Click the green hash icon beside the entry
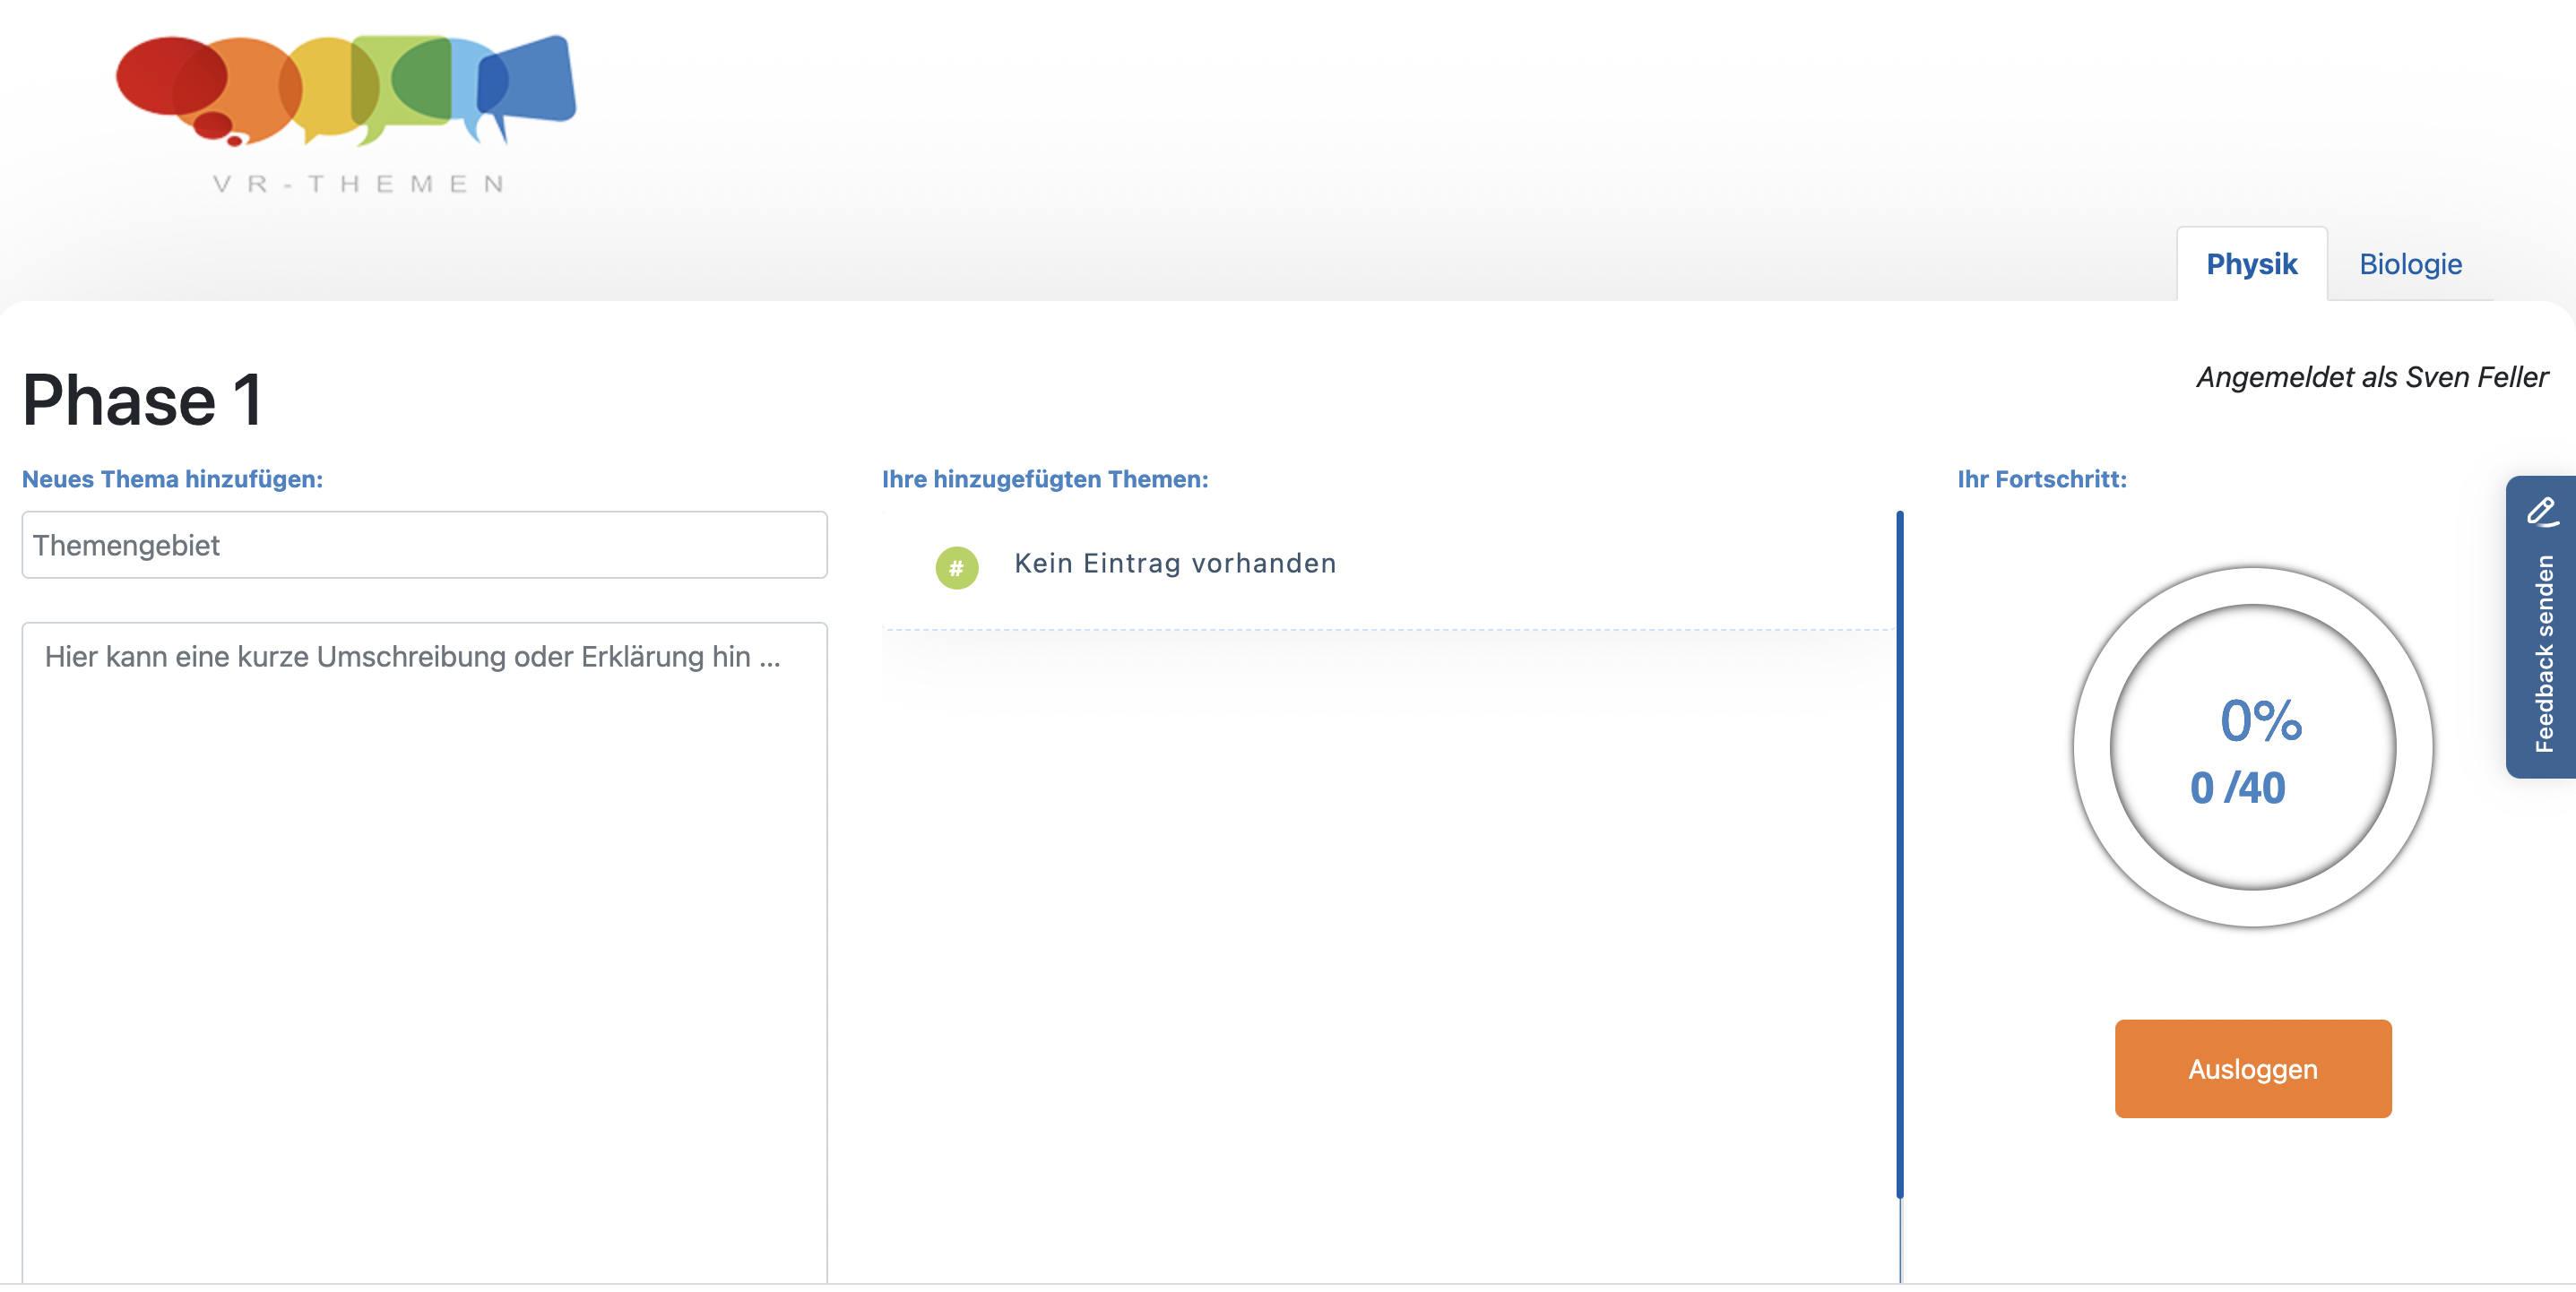 956,567
